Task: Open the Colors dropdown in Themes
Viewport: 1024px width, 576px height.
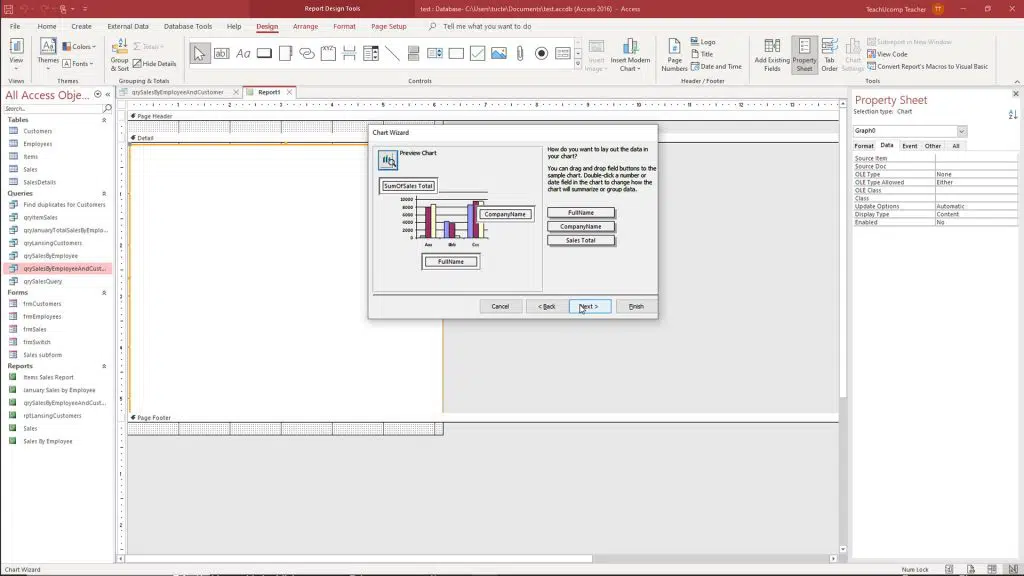Action: tap(80, 46)
